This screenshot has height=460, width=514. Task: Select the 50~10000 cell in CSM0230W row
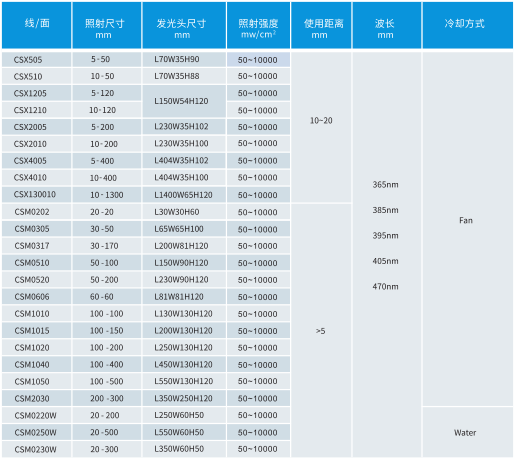(x=258, y=449)
